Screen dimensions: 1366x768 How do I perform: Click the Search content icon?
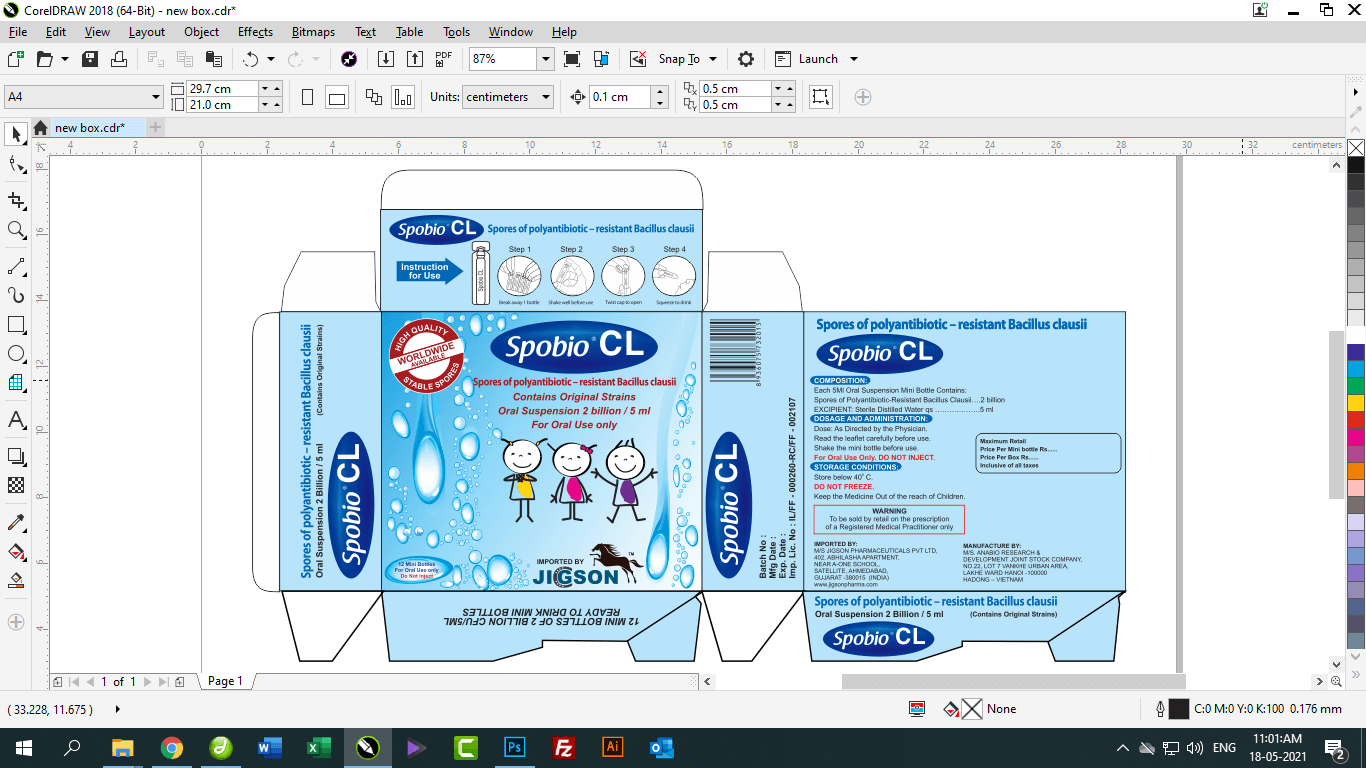pyautogui.click(x=349, y=59)
